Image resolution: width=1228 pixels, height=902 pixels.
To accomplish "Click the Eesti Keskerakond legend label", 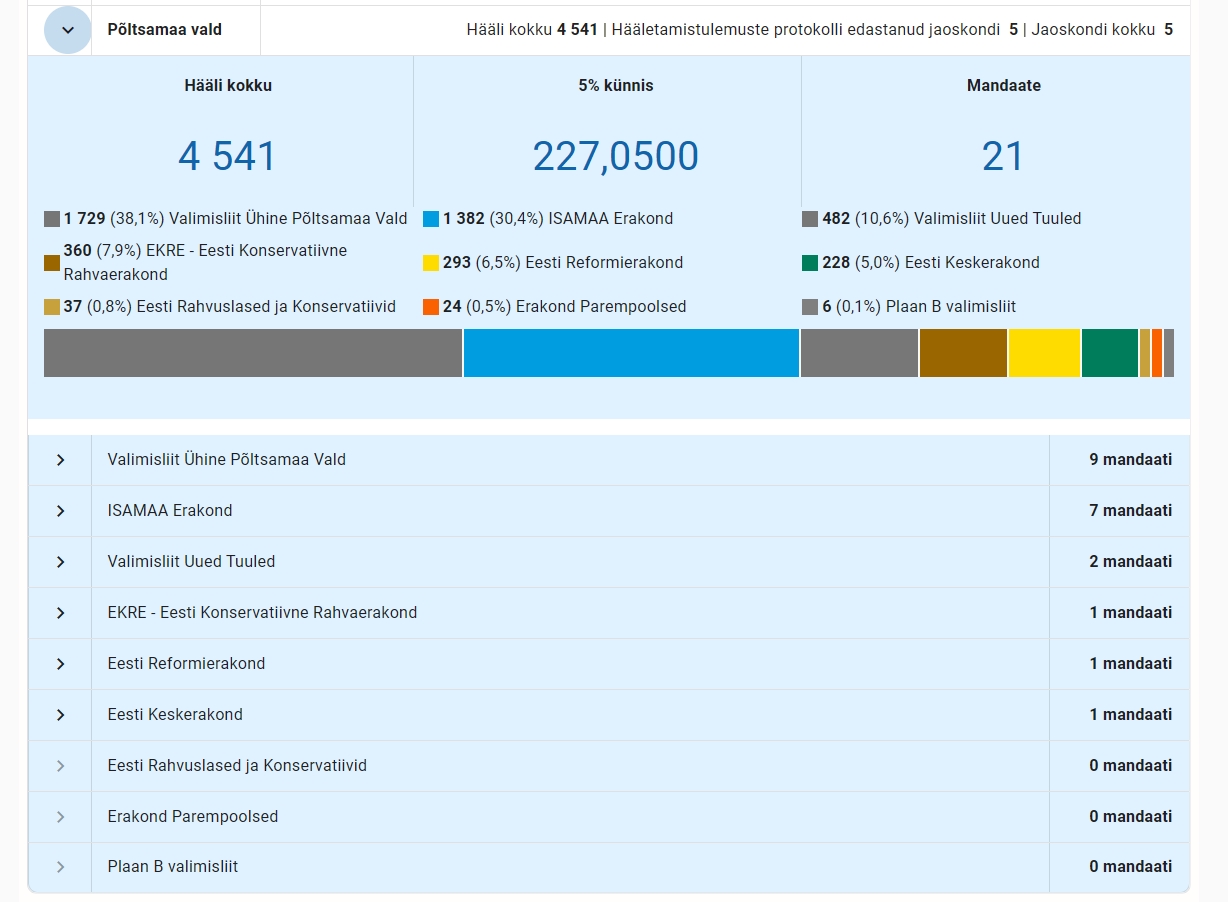I will pyautogui.click(x=971, y=263).
